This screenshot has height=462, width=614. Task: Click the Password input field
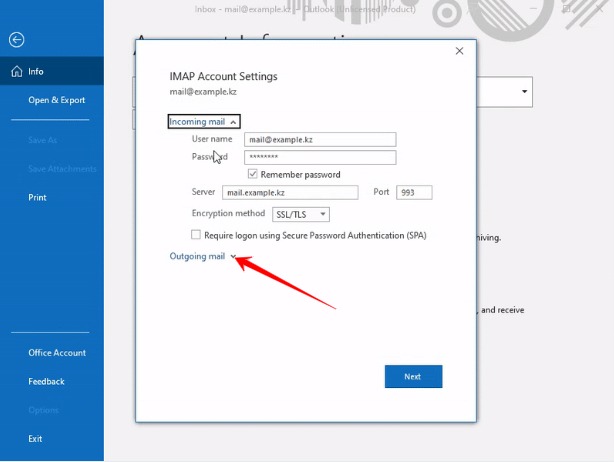point(320,157)
